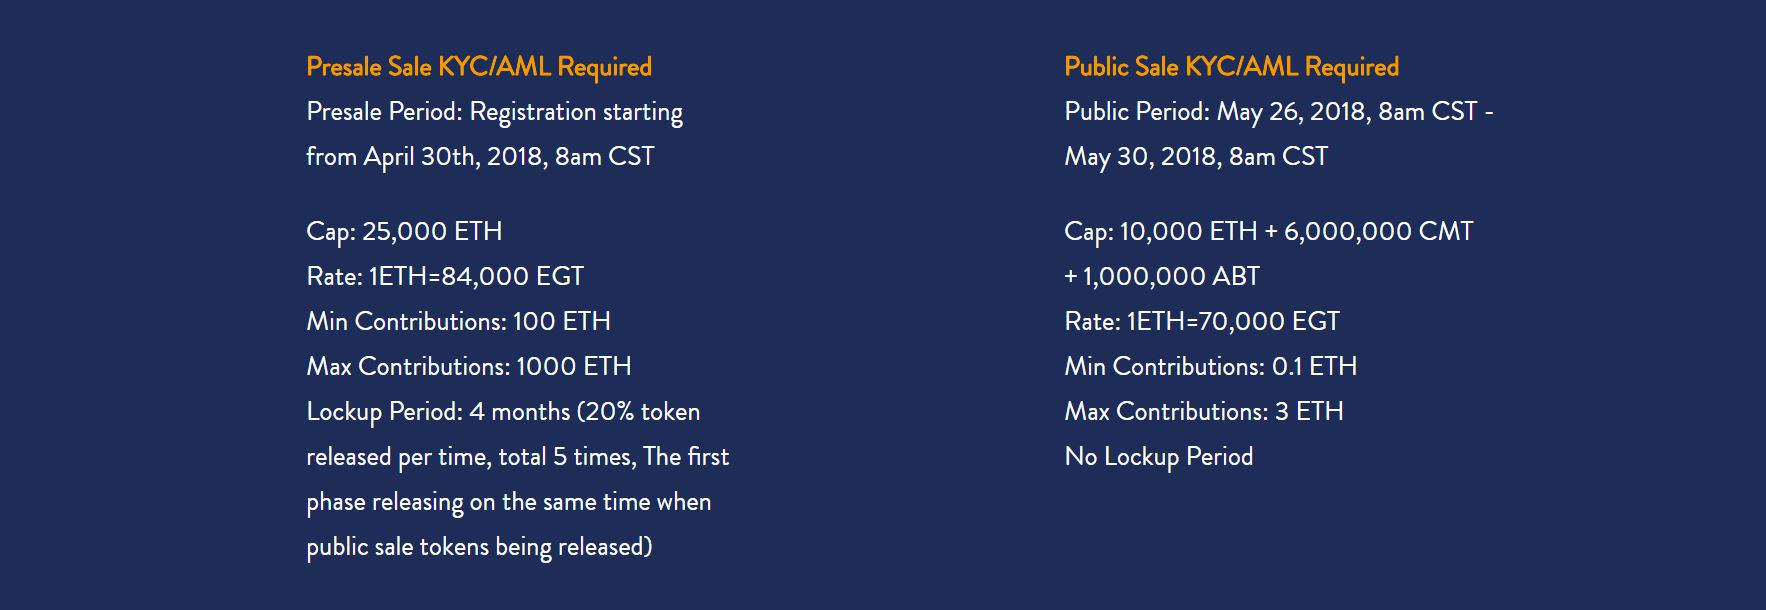The image size is (1766, 610).
Task: Click the No Lockup Period text
Action: [1159, 457]
